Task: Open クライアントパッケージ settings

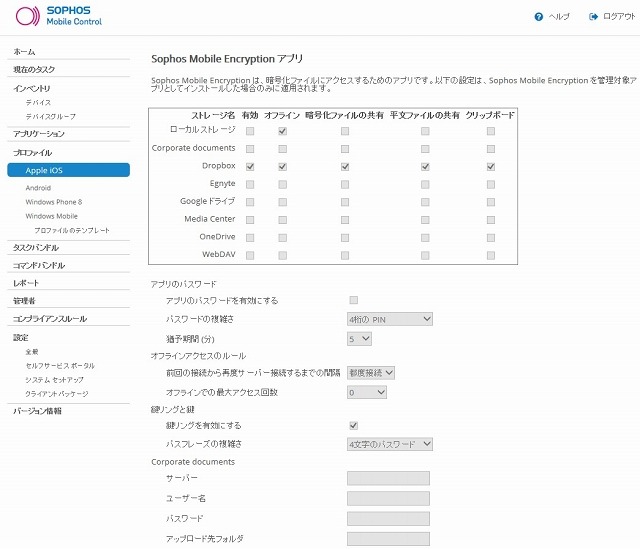Action: click(x=57, y=394)
